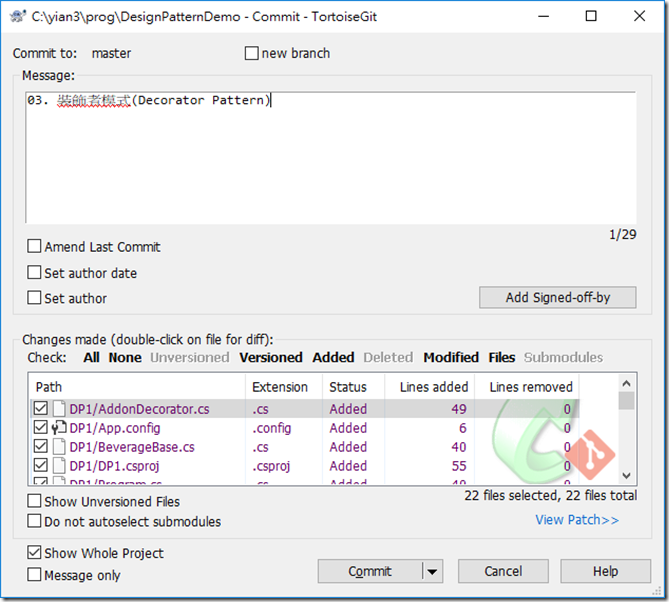Toggle Show Unversioned Files

click(34, 501)
